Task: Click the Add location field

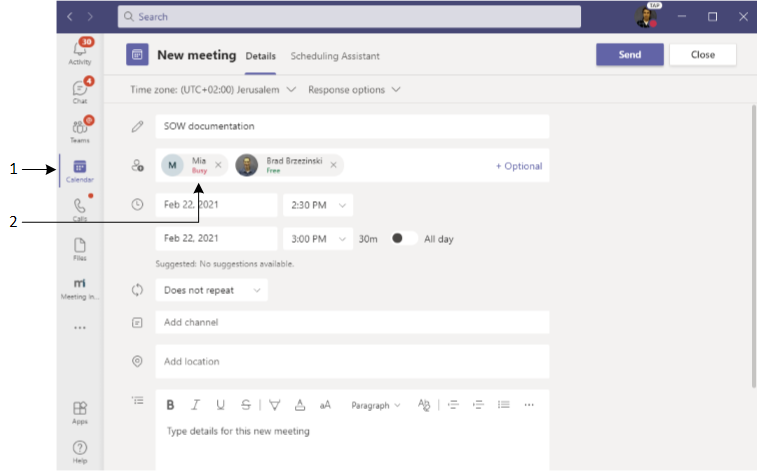Action: pyautogui.click(x=352, y=361)
